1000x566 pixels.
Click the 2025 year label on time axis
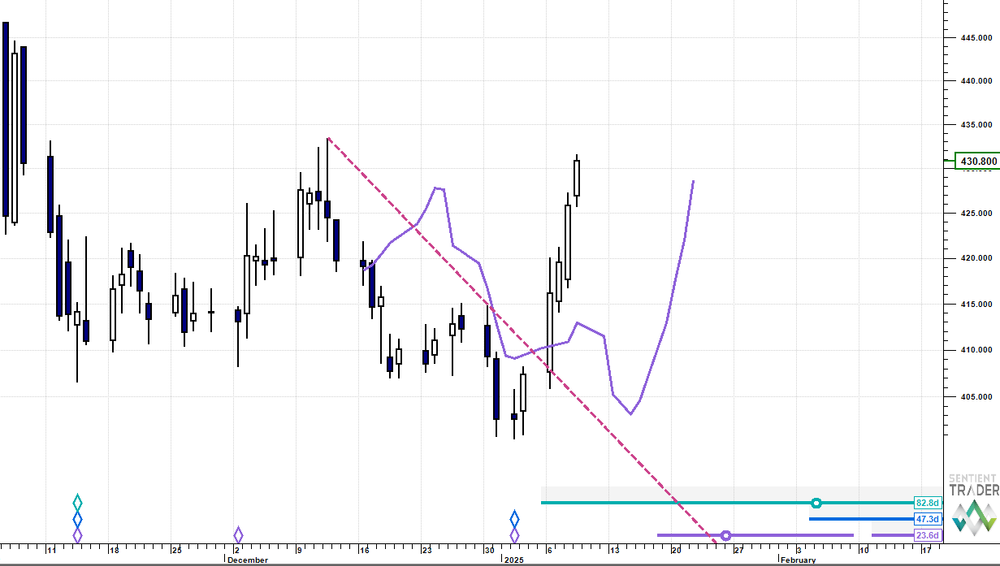pyautogui.click(x=513, y=560)
